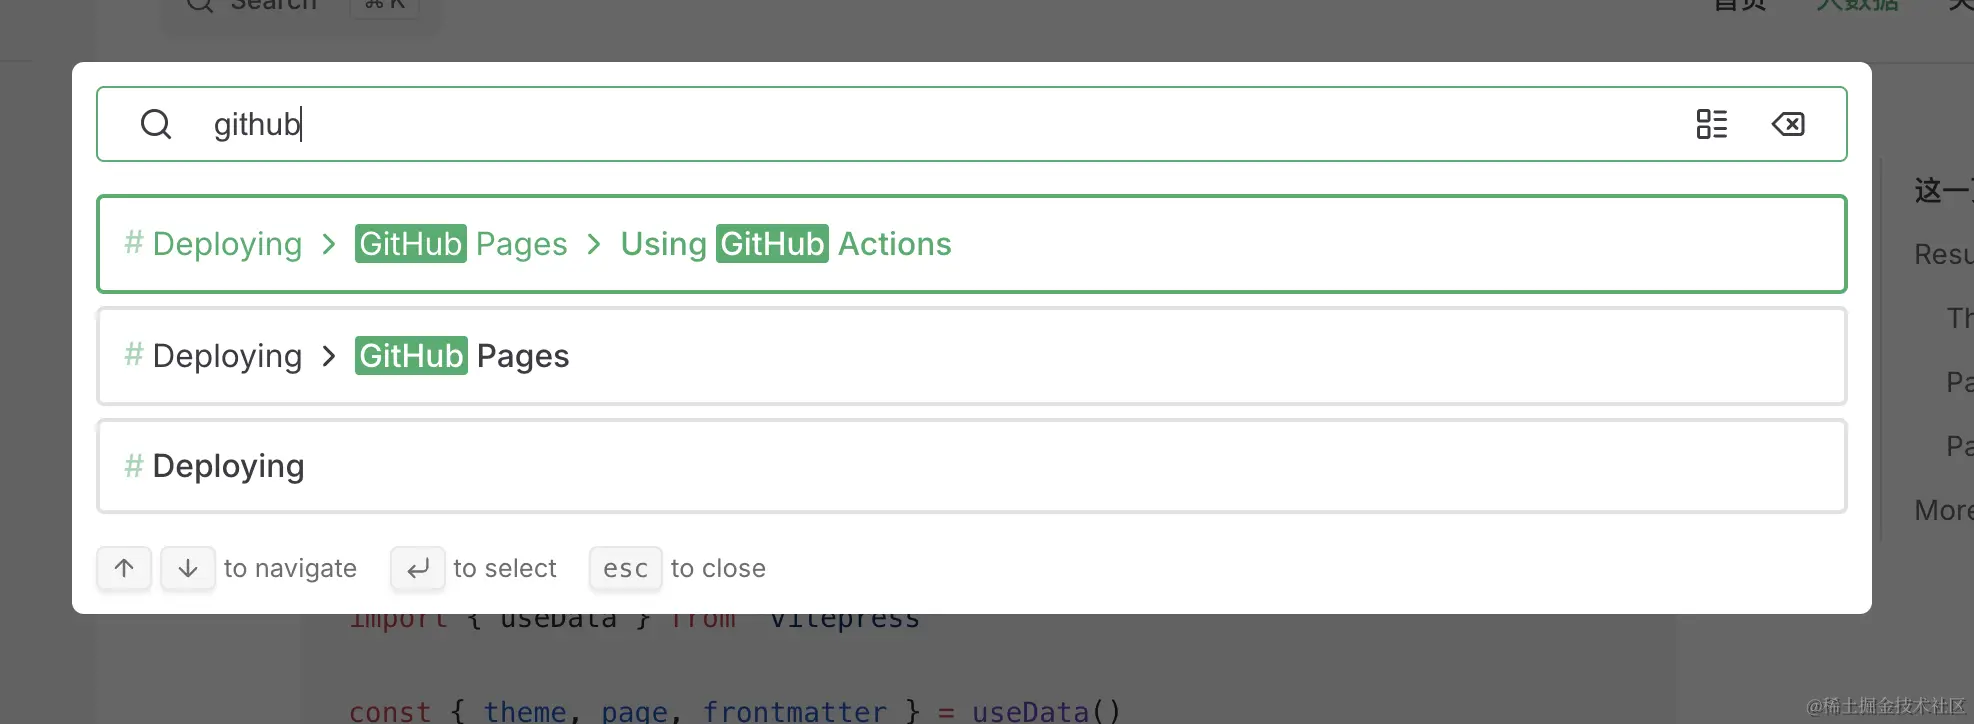This screenshot has width=1974, height=724.
Task: Click the enter key select hint
Action: pyautogui.click(x=418, y=568)
